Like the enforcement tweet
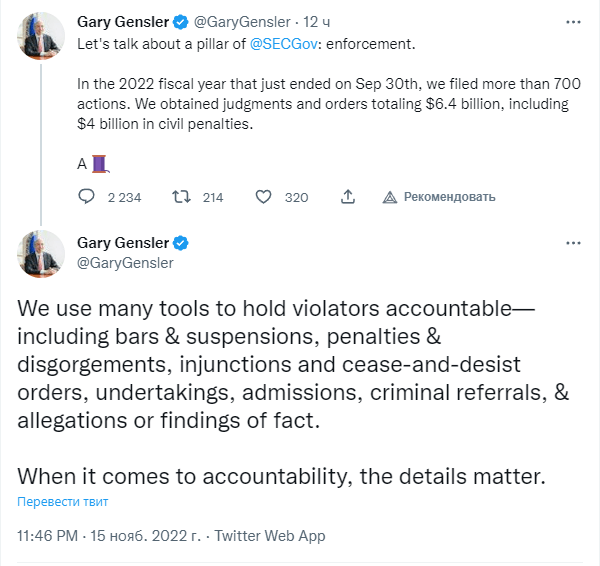The height and width of the screenshot is (566, 600). [264, 197]
